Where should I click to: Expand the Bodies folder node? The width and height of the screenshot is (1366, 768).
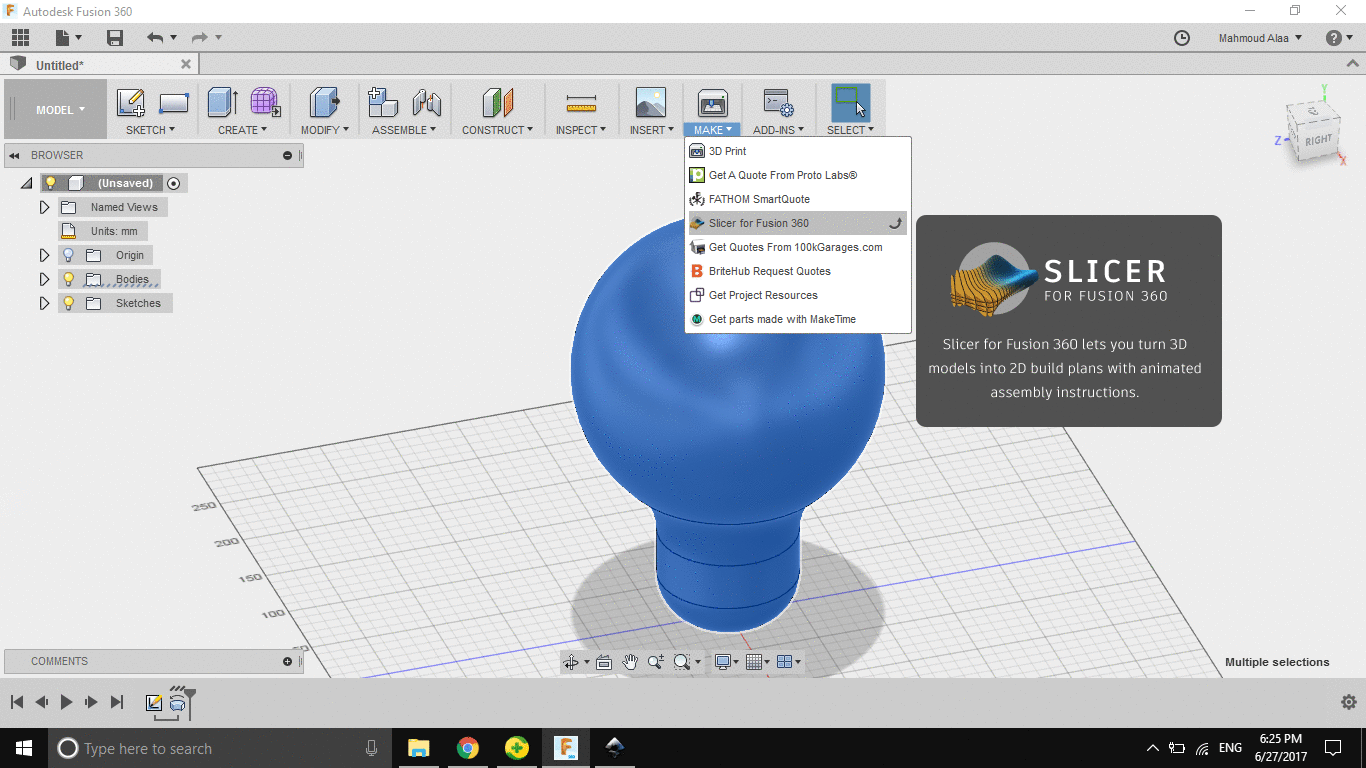point(44,279)
